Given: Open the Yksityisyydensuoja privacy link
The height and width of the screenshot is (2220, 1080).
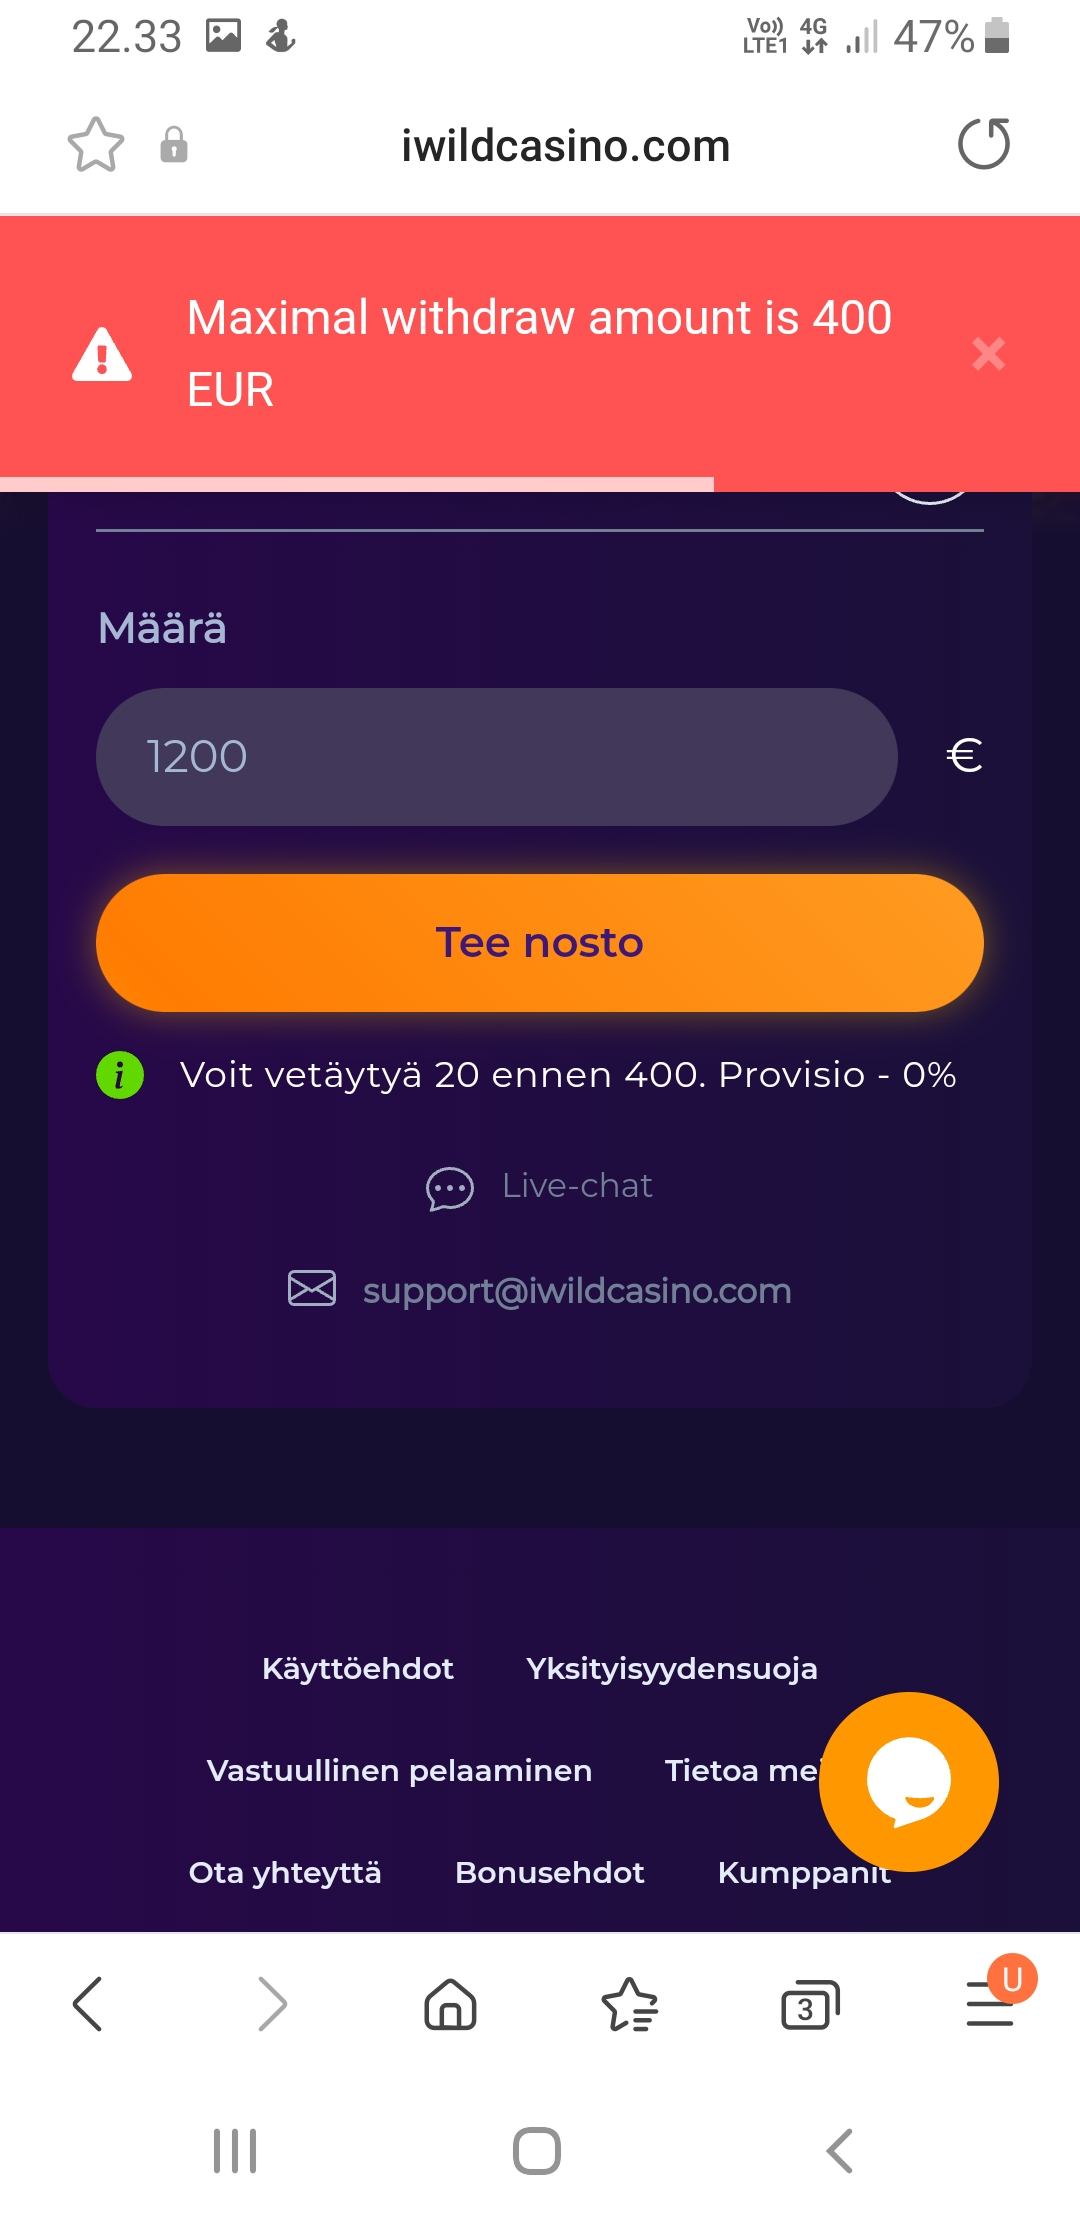Looking at the screenshot, I should 672,1668.
